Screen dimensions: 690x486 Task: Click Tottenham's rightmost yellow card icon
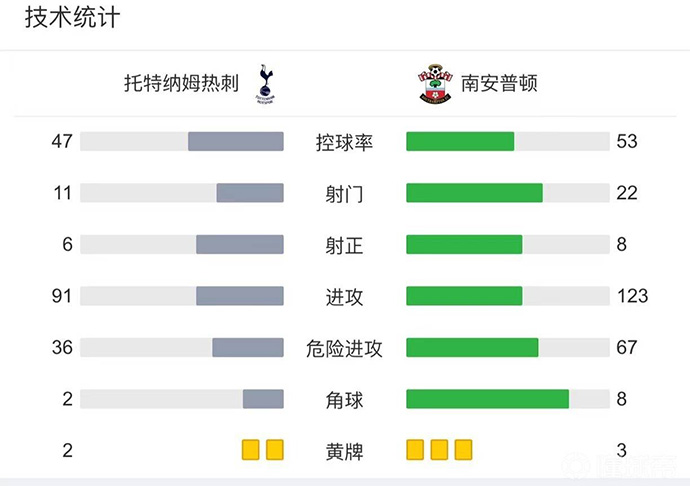275,450
